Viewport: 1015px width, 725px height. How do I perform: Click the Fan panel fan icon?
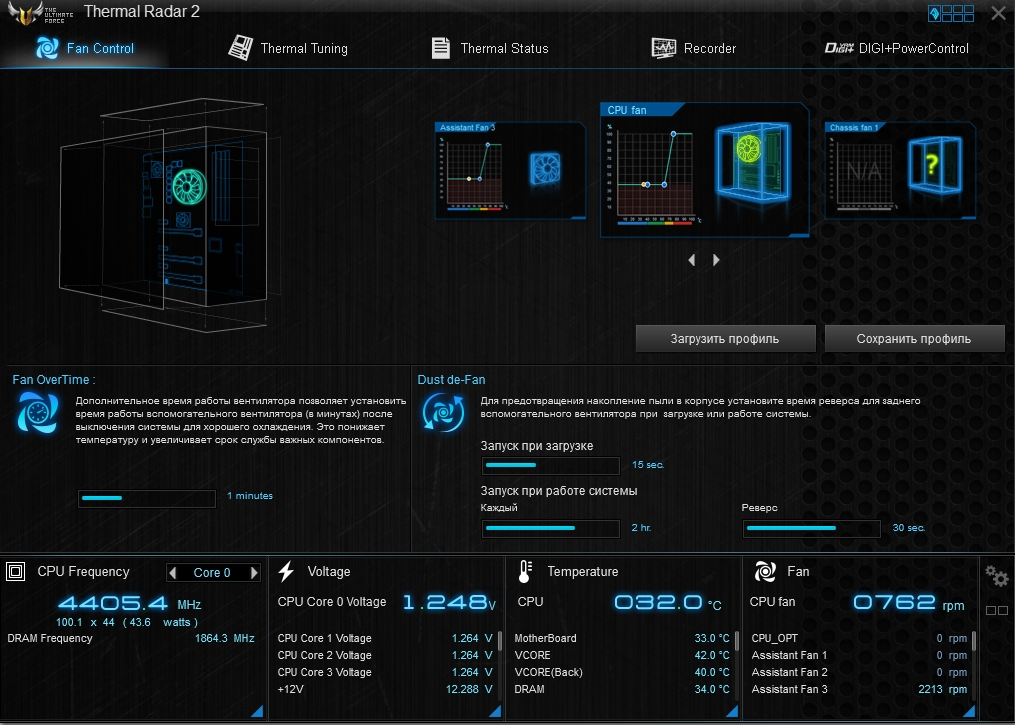765,572
